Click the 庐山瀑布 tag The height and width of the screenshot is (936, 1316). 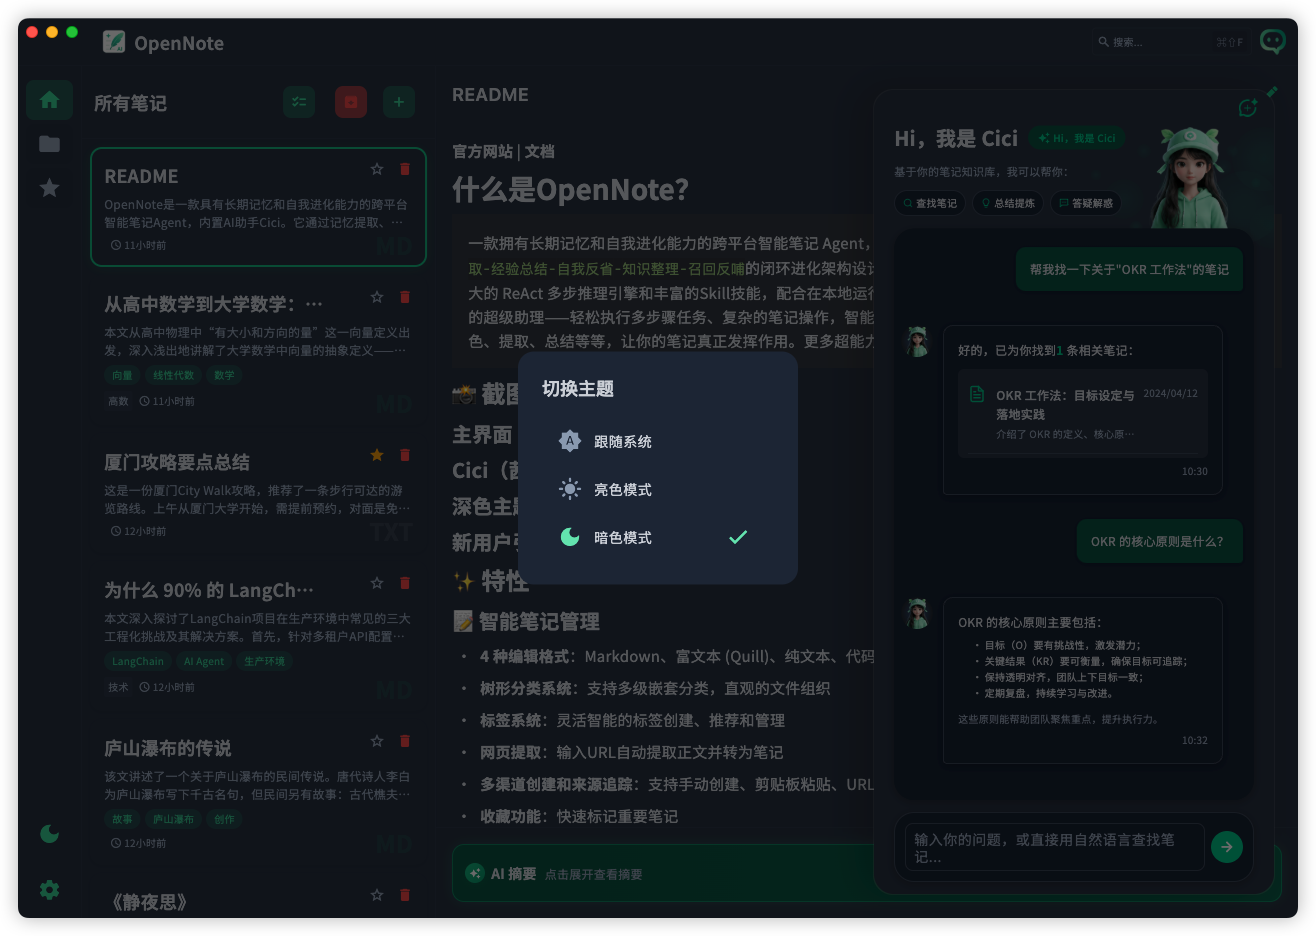[173, 819]
